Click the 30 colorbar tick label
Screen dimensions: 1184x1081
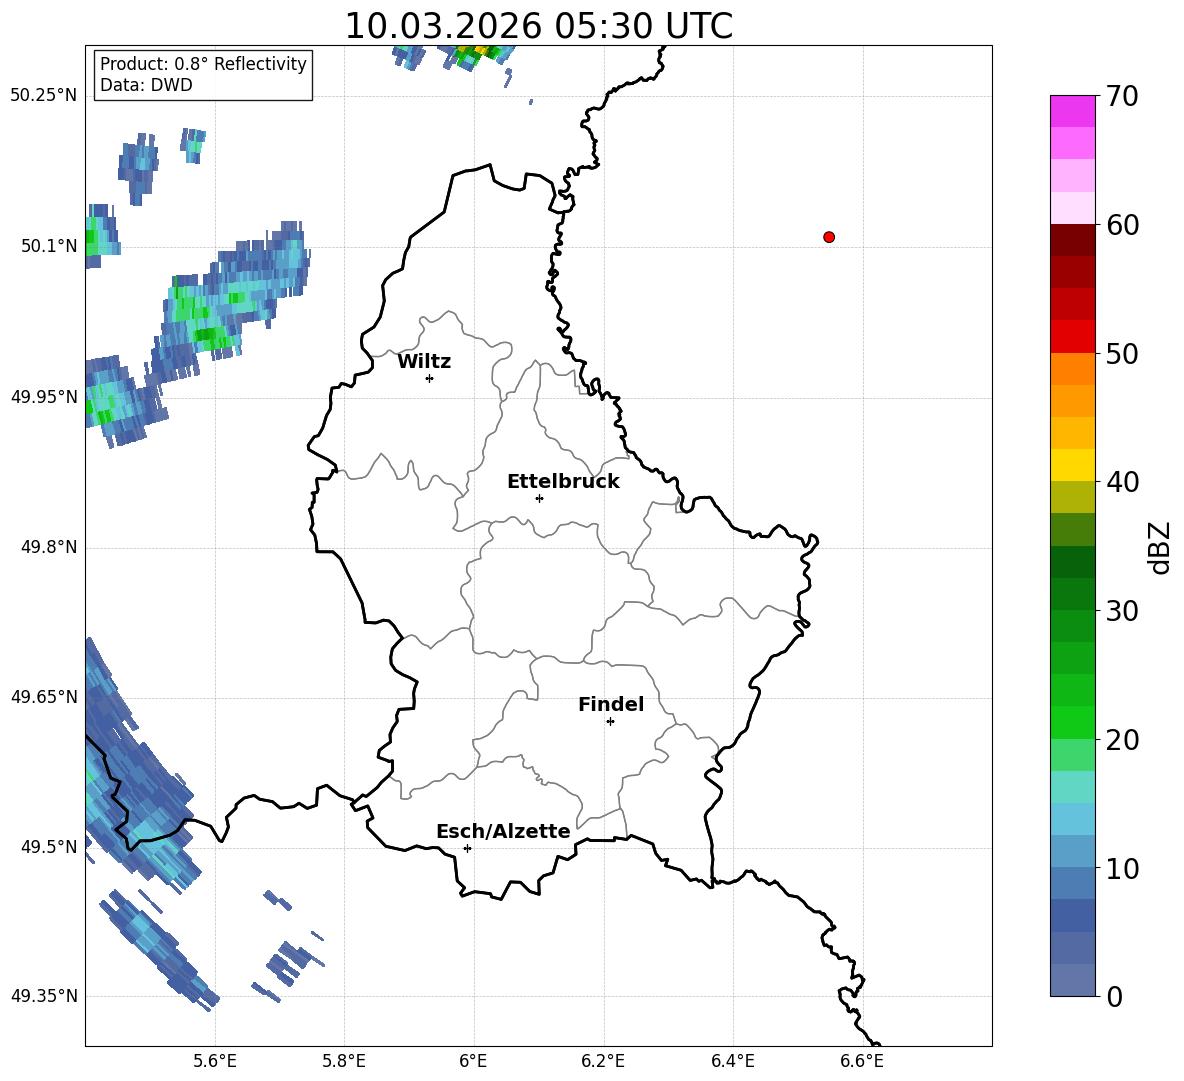click(x=1122, y=611)
